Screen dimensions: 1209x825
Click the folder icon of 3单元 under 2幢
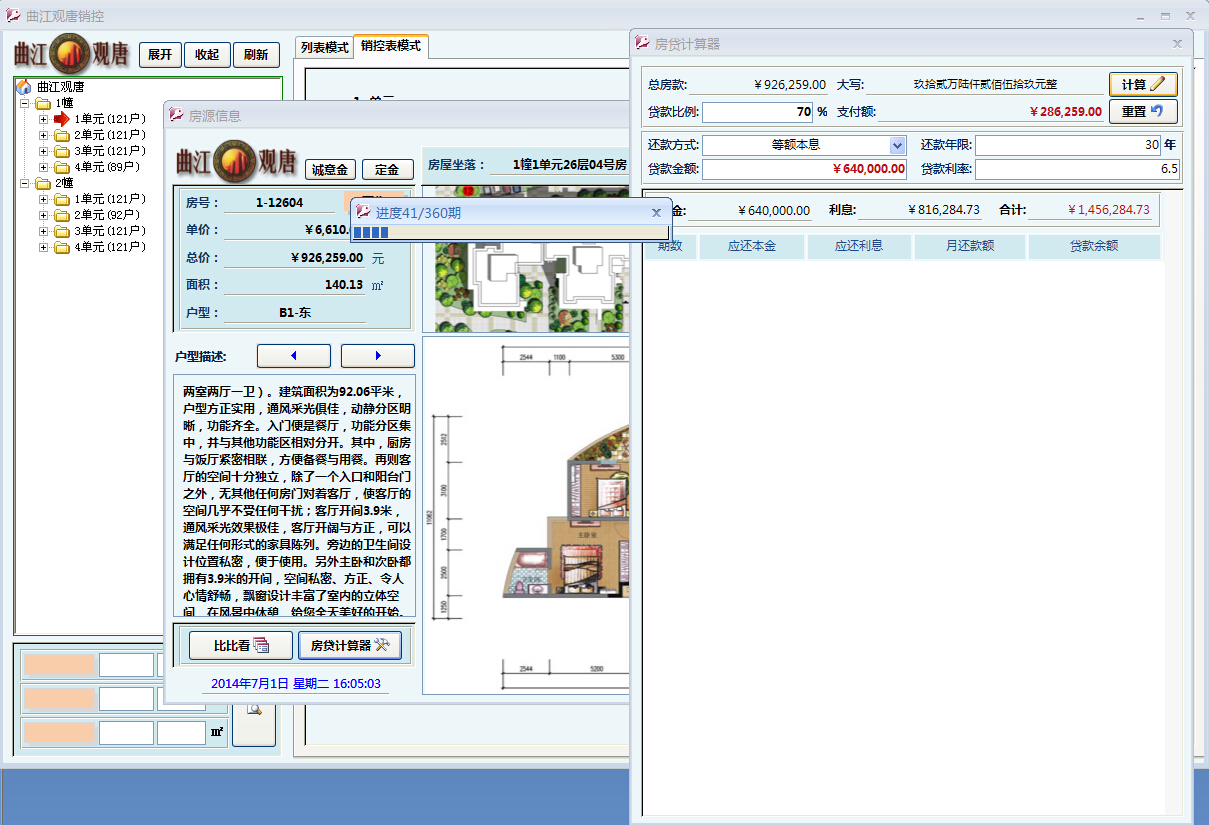[x=62, y=231]
